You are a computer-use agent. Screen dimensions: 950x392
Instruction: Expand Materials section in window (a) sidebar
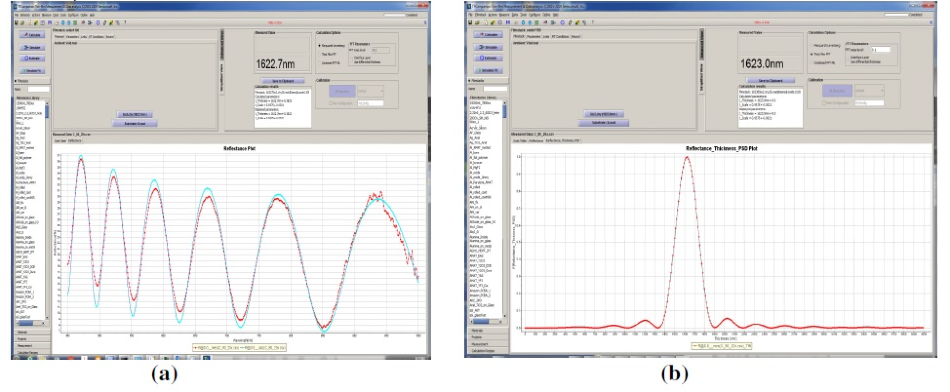click(x=32, y=332)
